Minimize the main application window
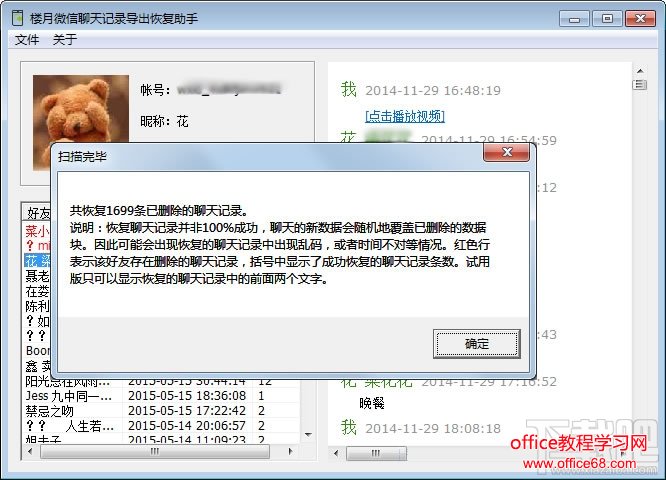This screenshot has width=666, height=480. tap(574, 19)
